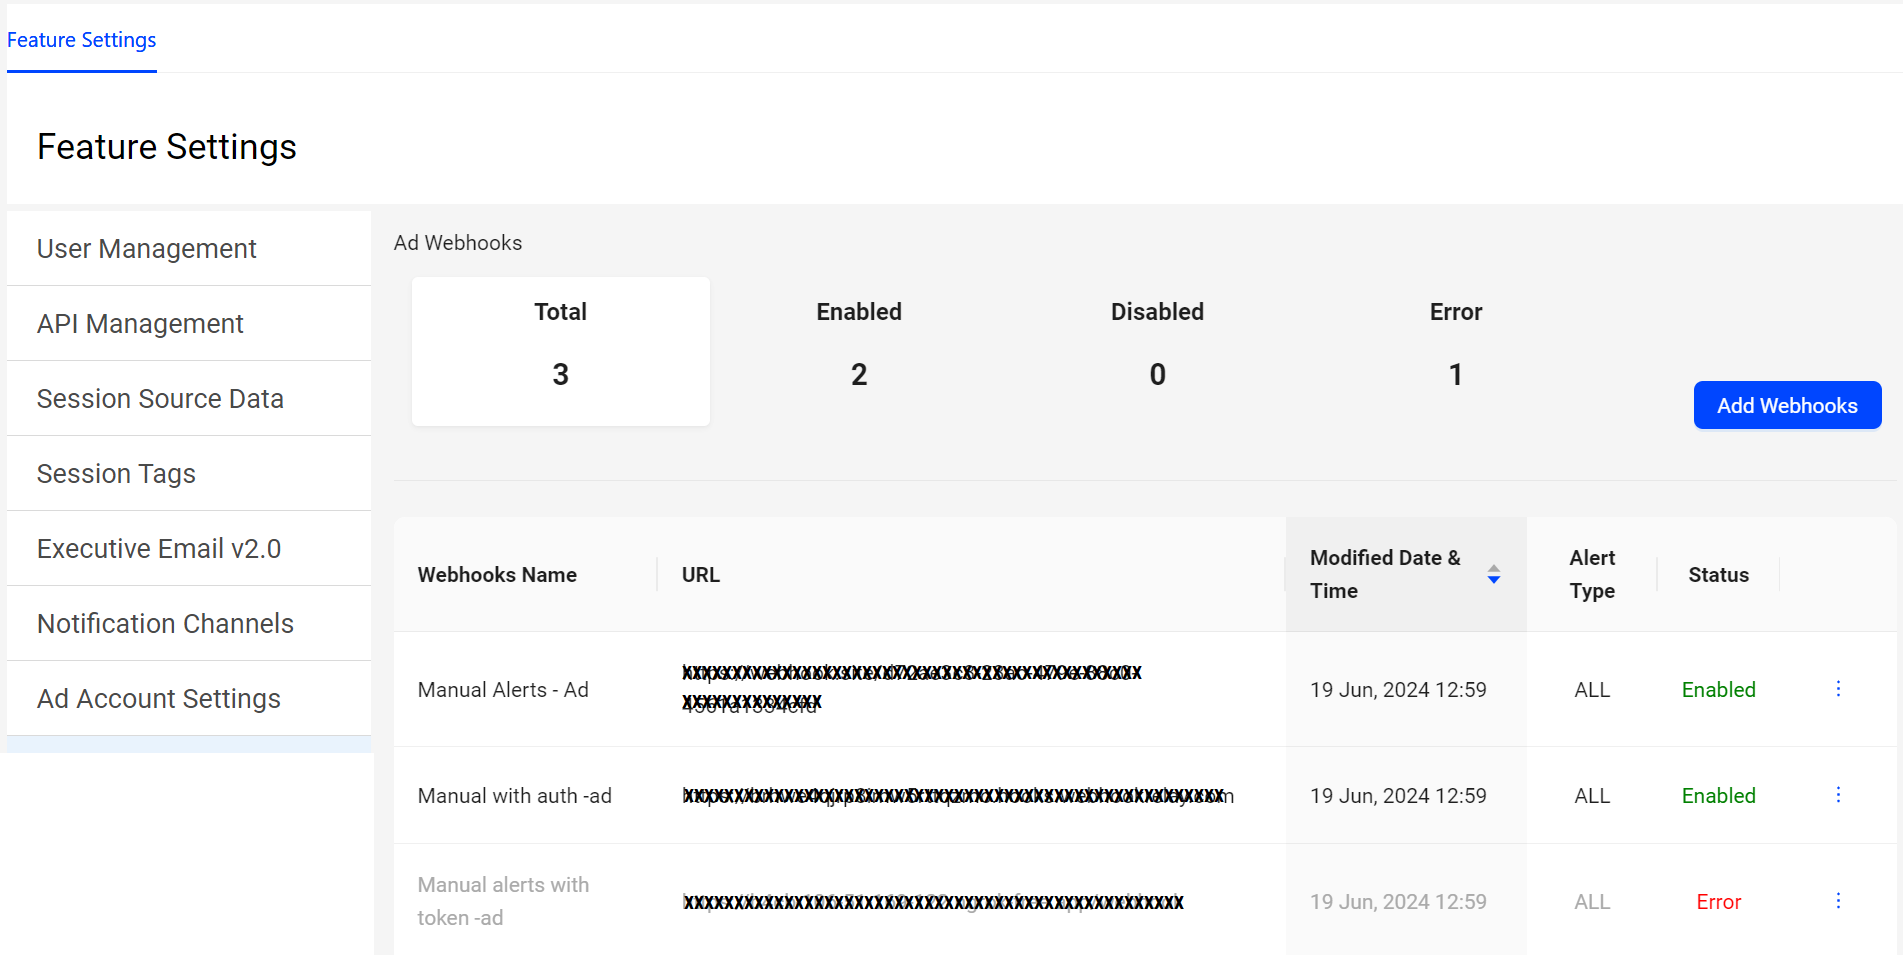Screen dimensions: 1903x955
Task: Open actions menu for Manual alerts with token -ad
Action: [x=1838, y=901]
